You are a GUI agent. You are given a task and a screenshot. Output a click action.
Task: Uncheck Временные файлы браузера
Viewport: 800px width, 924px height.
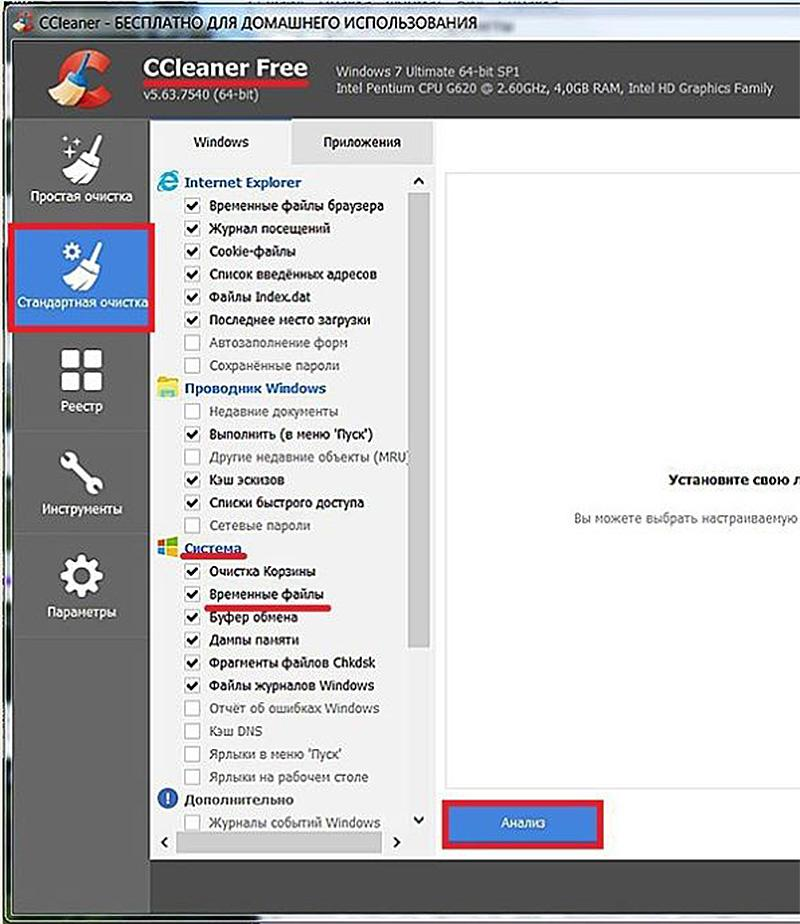(x=192, y=206)
